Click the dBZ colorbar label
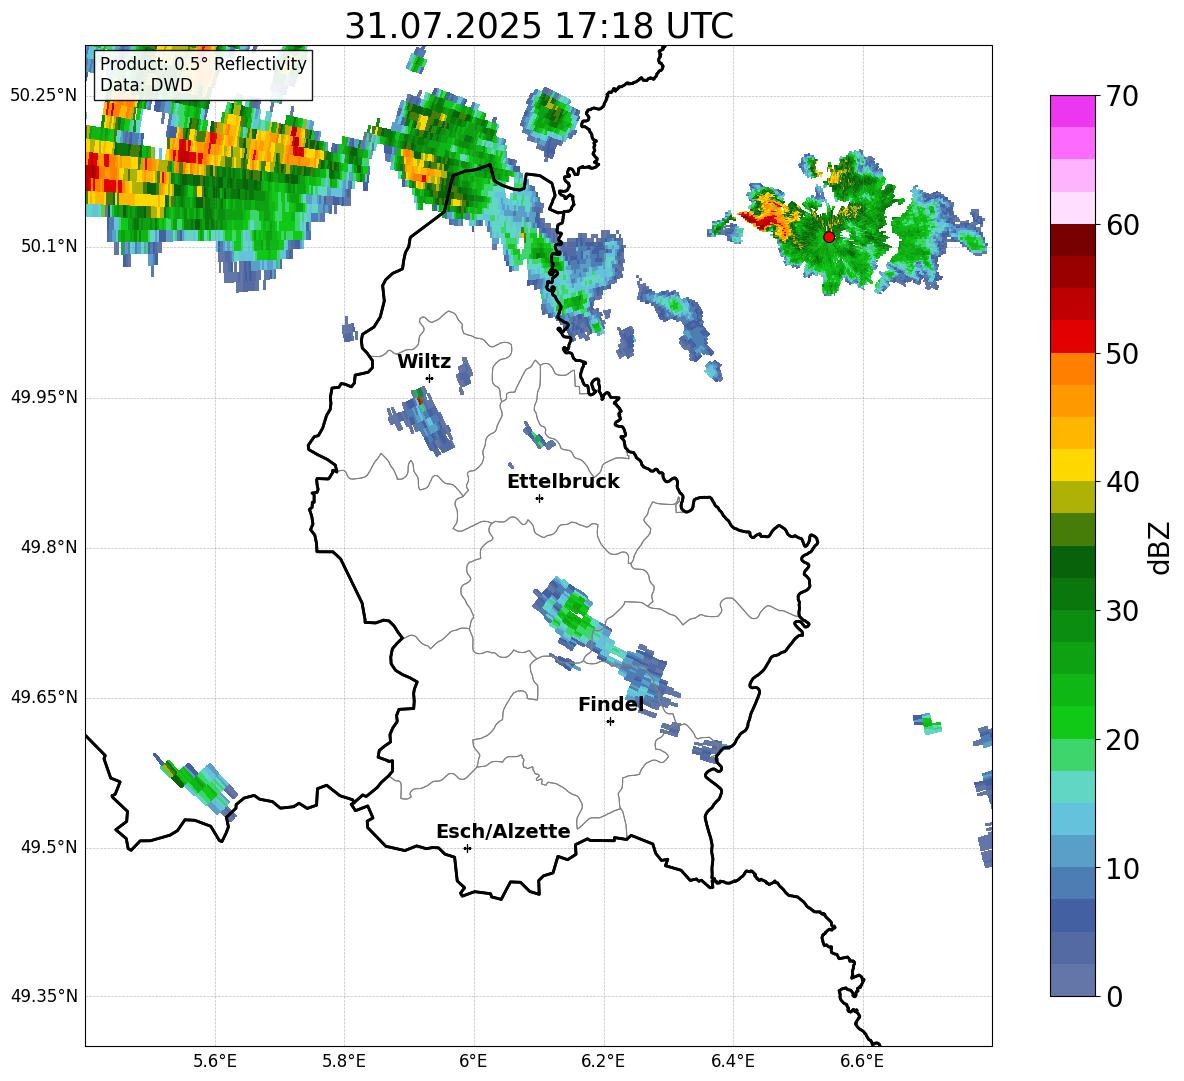This screenshot has height=1081, width=1184. pyautogui.click(x=1159, y=547)
